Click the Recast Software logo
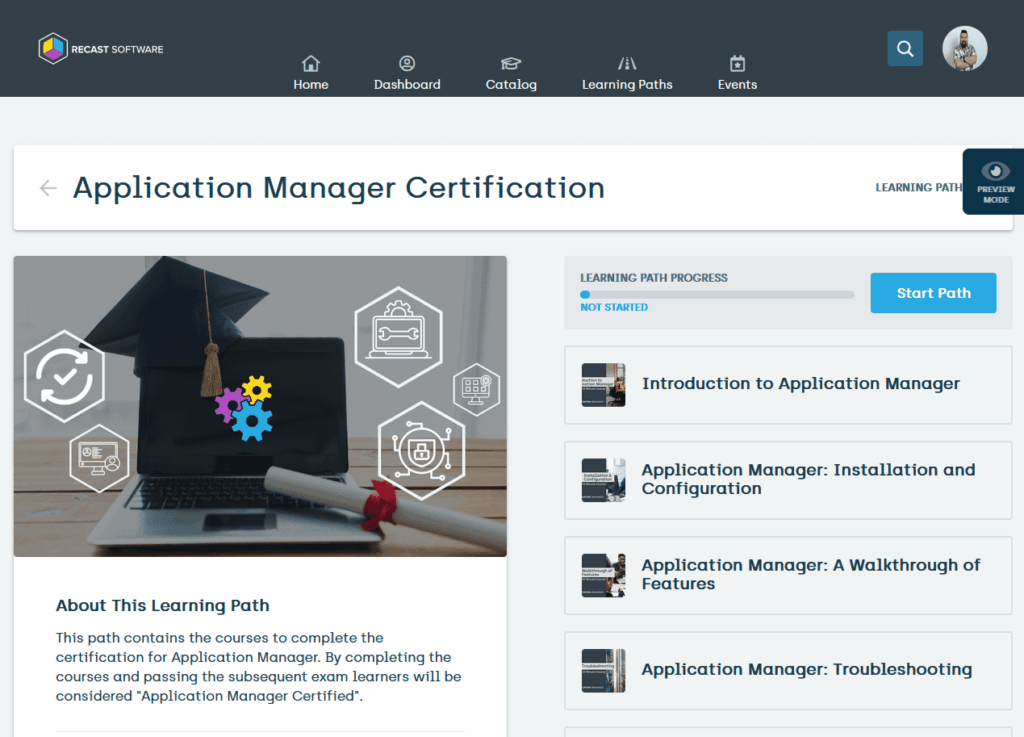 [100, 47]
